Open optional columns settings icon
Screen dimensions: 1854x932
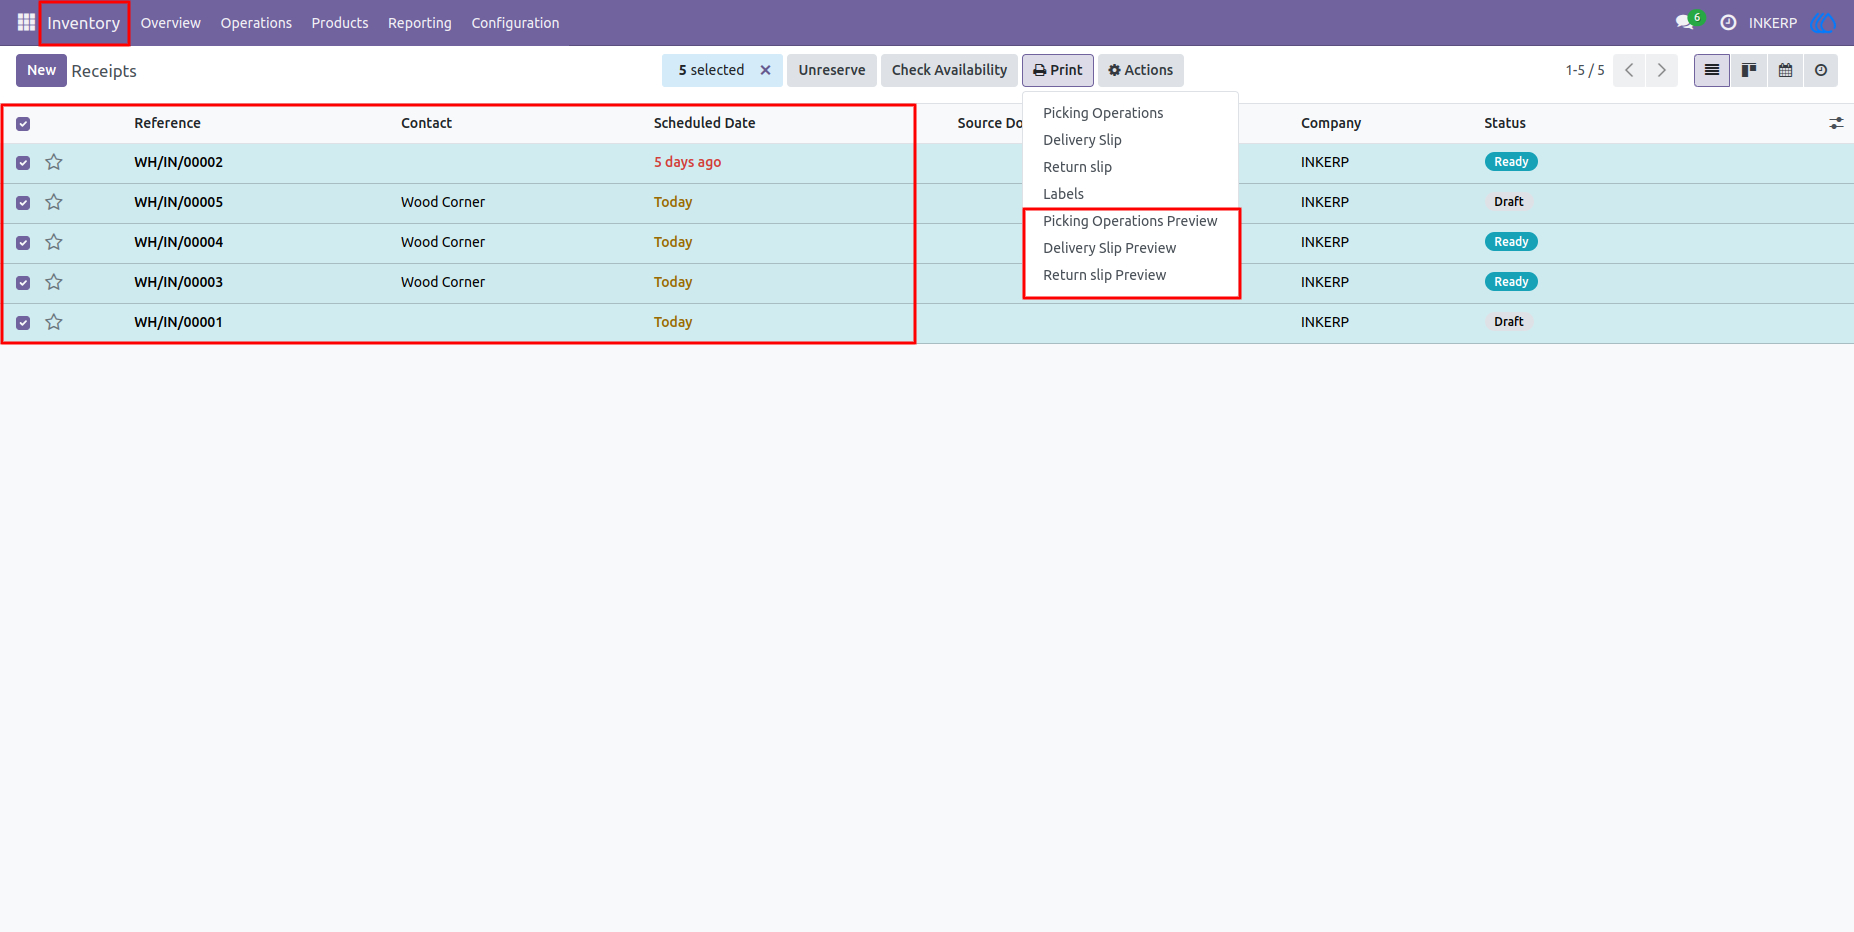click(x=1836, y=123)
